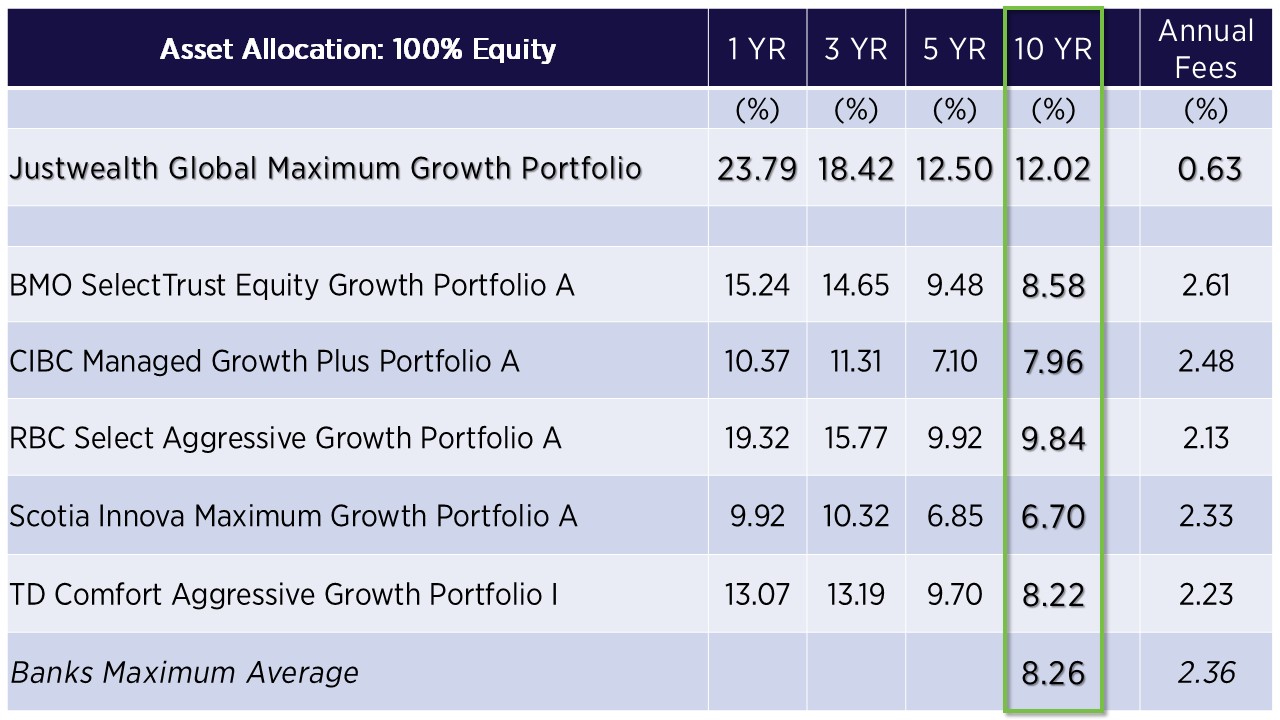Select the 1 YR column header

[x=757, y=49]
